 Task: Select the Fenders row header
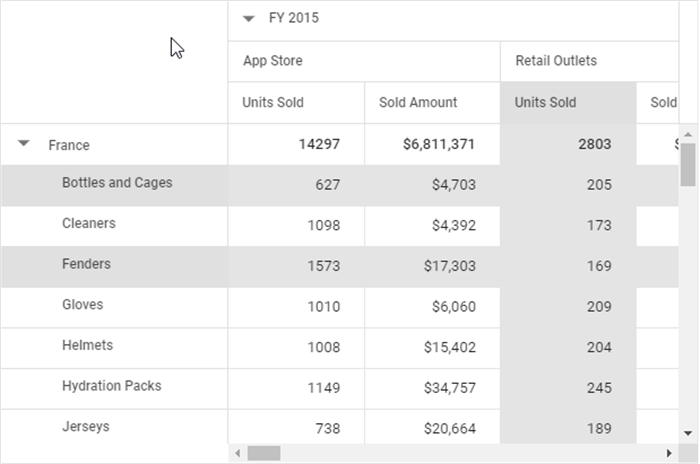pos(86,265)
